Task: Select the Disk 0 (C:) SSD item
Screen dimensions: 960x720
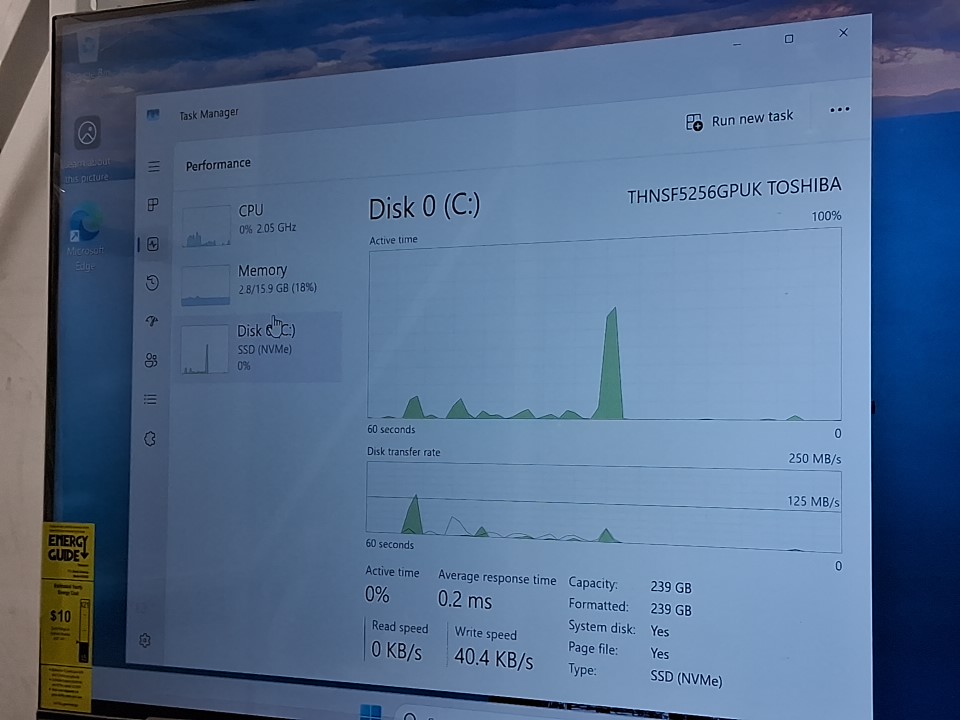Action: pos(260,345)
